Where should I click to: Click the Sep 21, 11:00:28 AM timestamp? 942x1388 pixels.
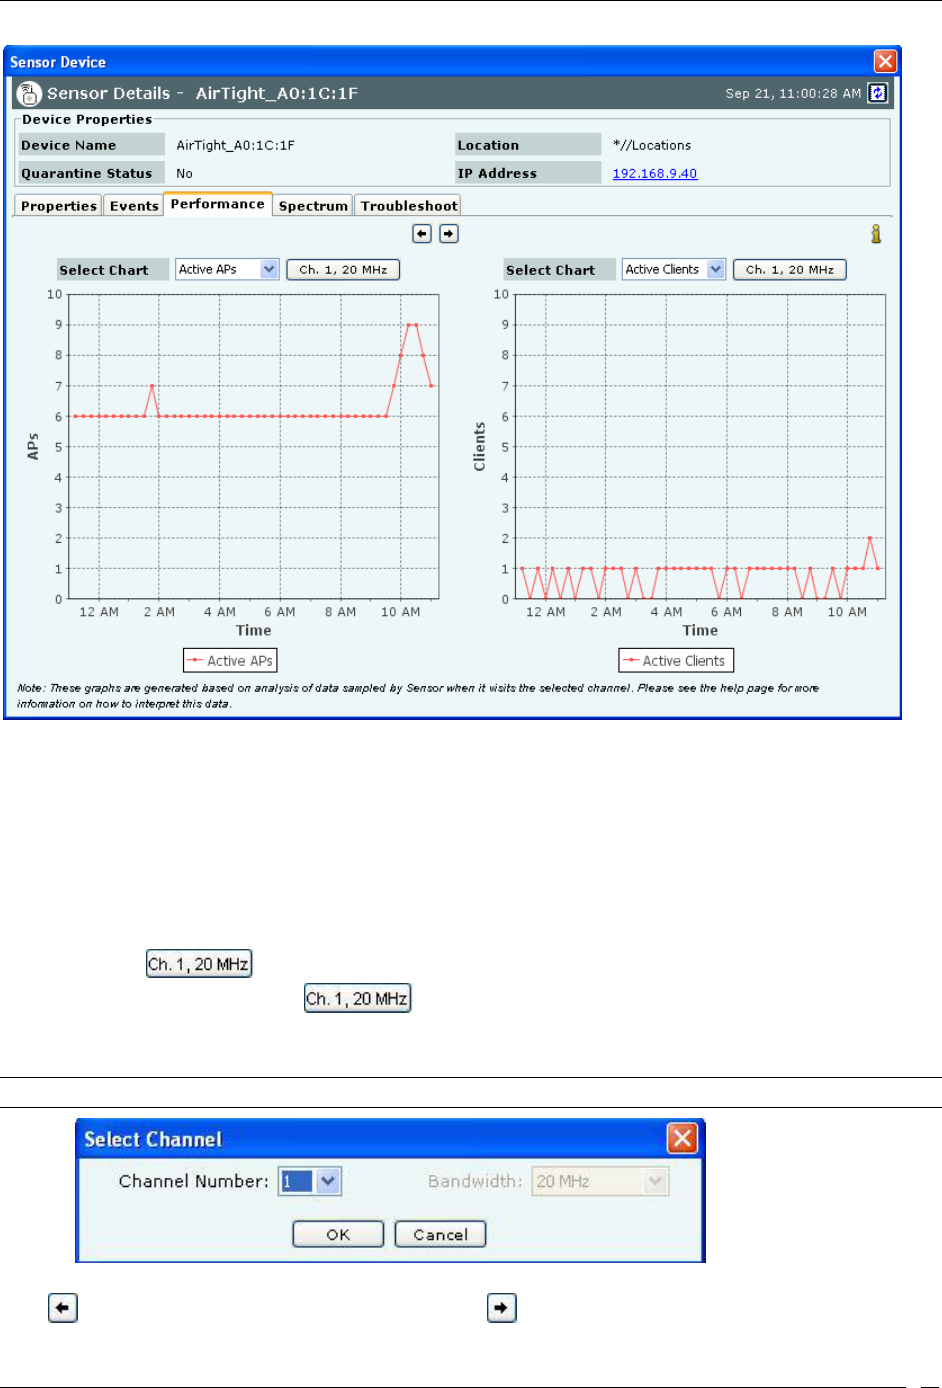tap(793, 93)
